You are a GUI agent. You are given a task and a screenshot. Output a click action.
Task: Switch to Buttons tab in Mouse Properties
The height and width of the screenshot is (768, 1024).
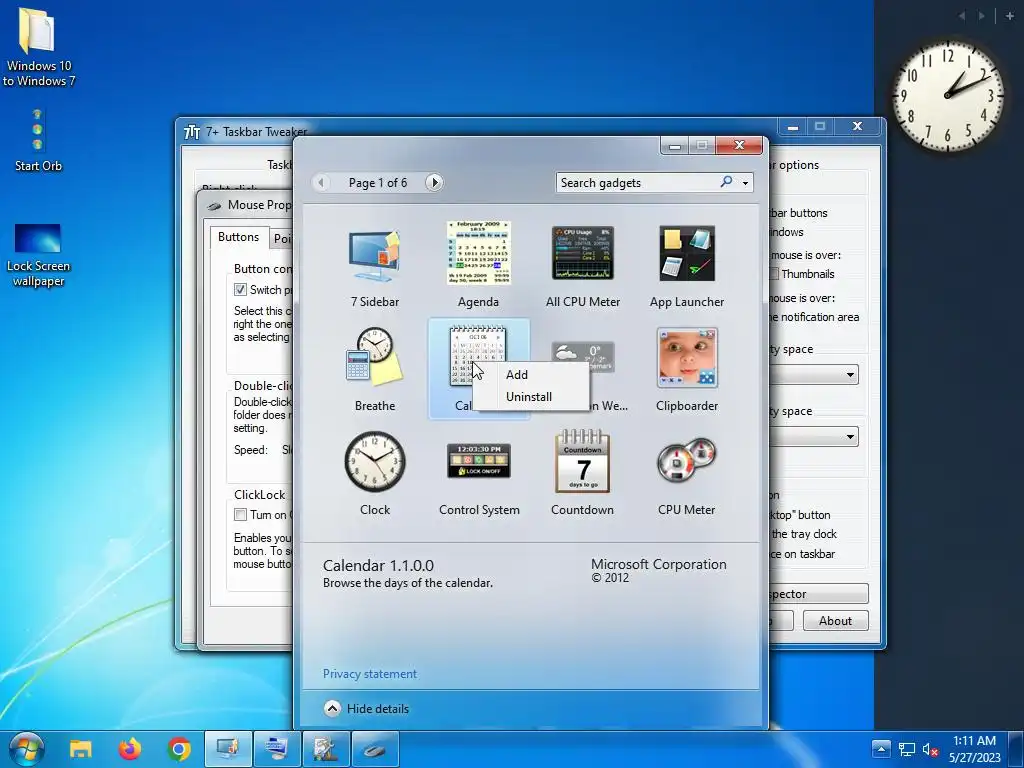pos(238,237)
